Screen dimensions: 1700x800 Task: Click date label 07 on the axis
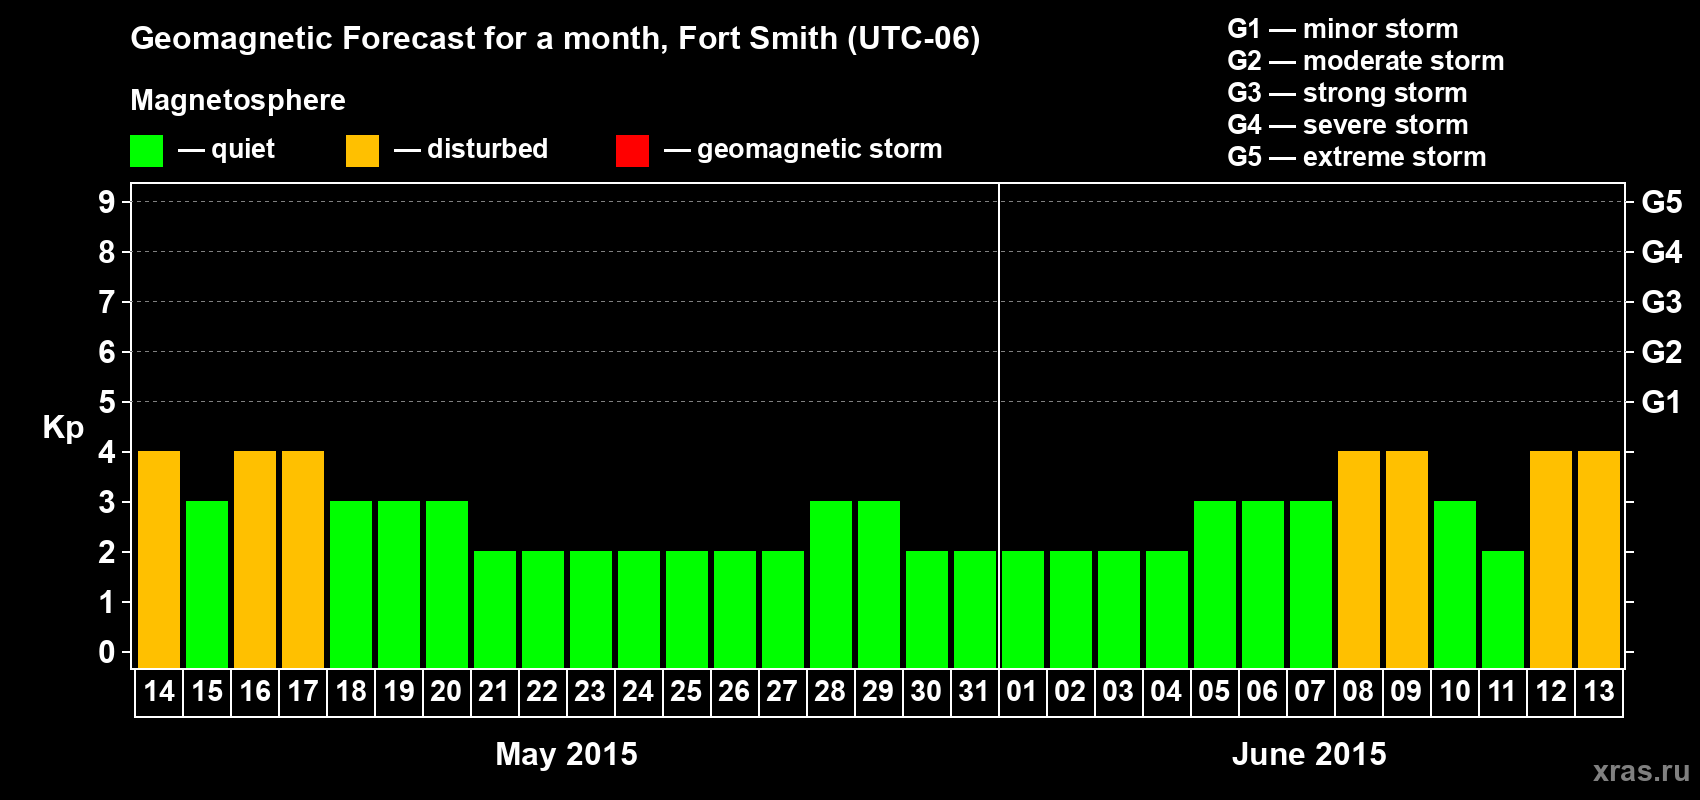[x=1311, y=691]
